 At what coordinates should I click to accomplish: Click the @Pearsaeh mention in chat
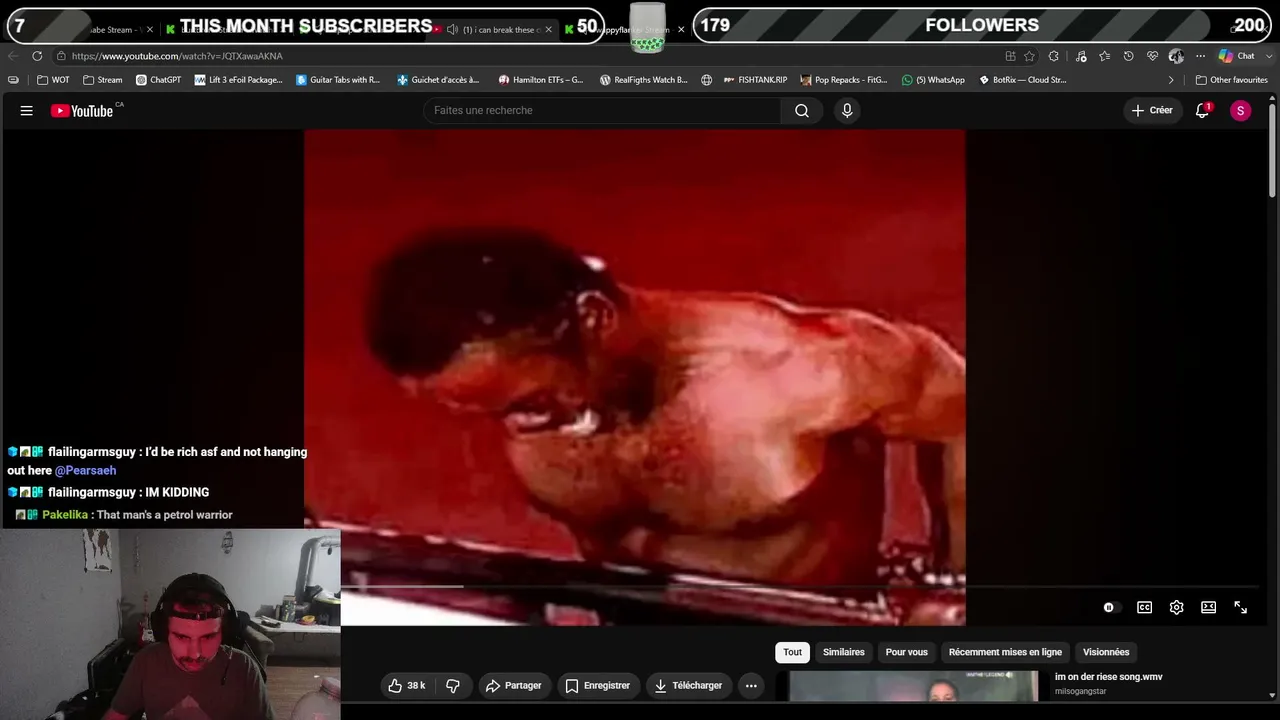[85, 471]
